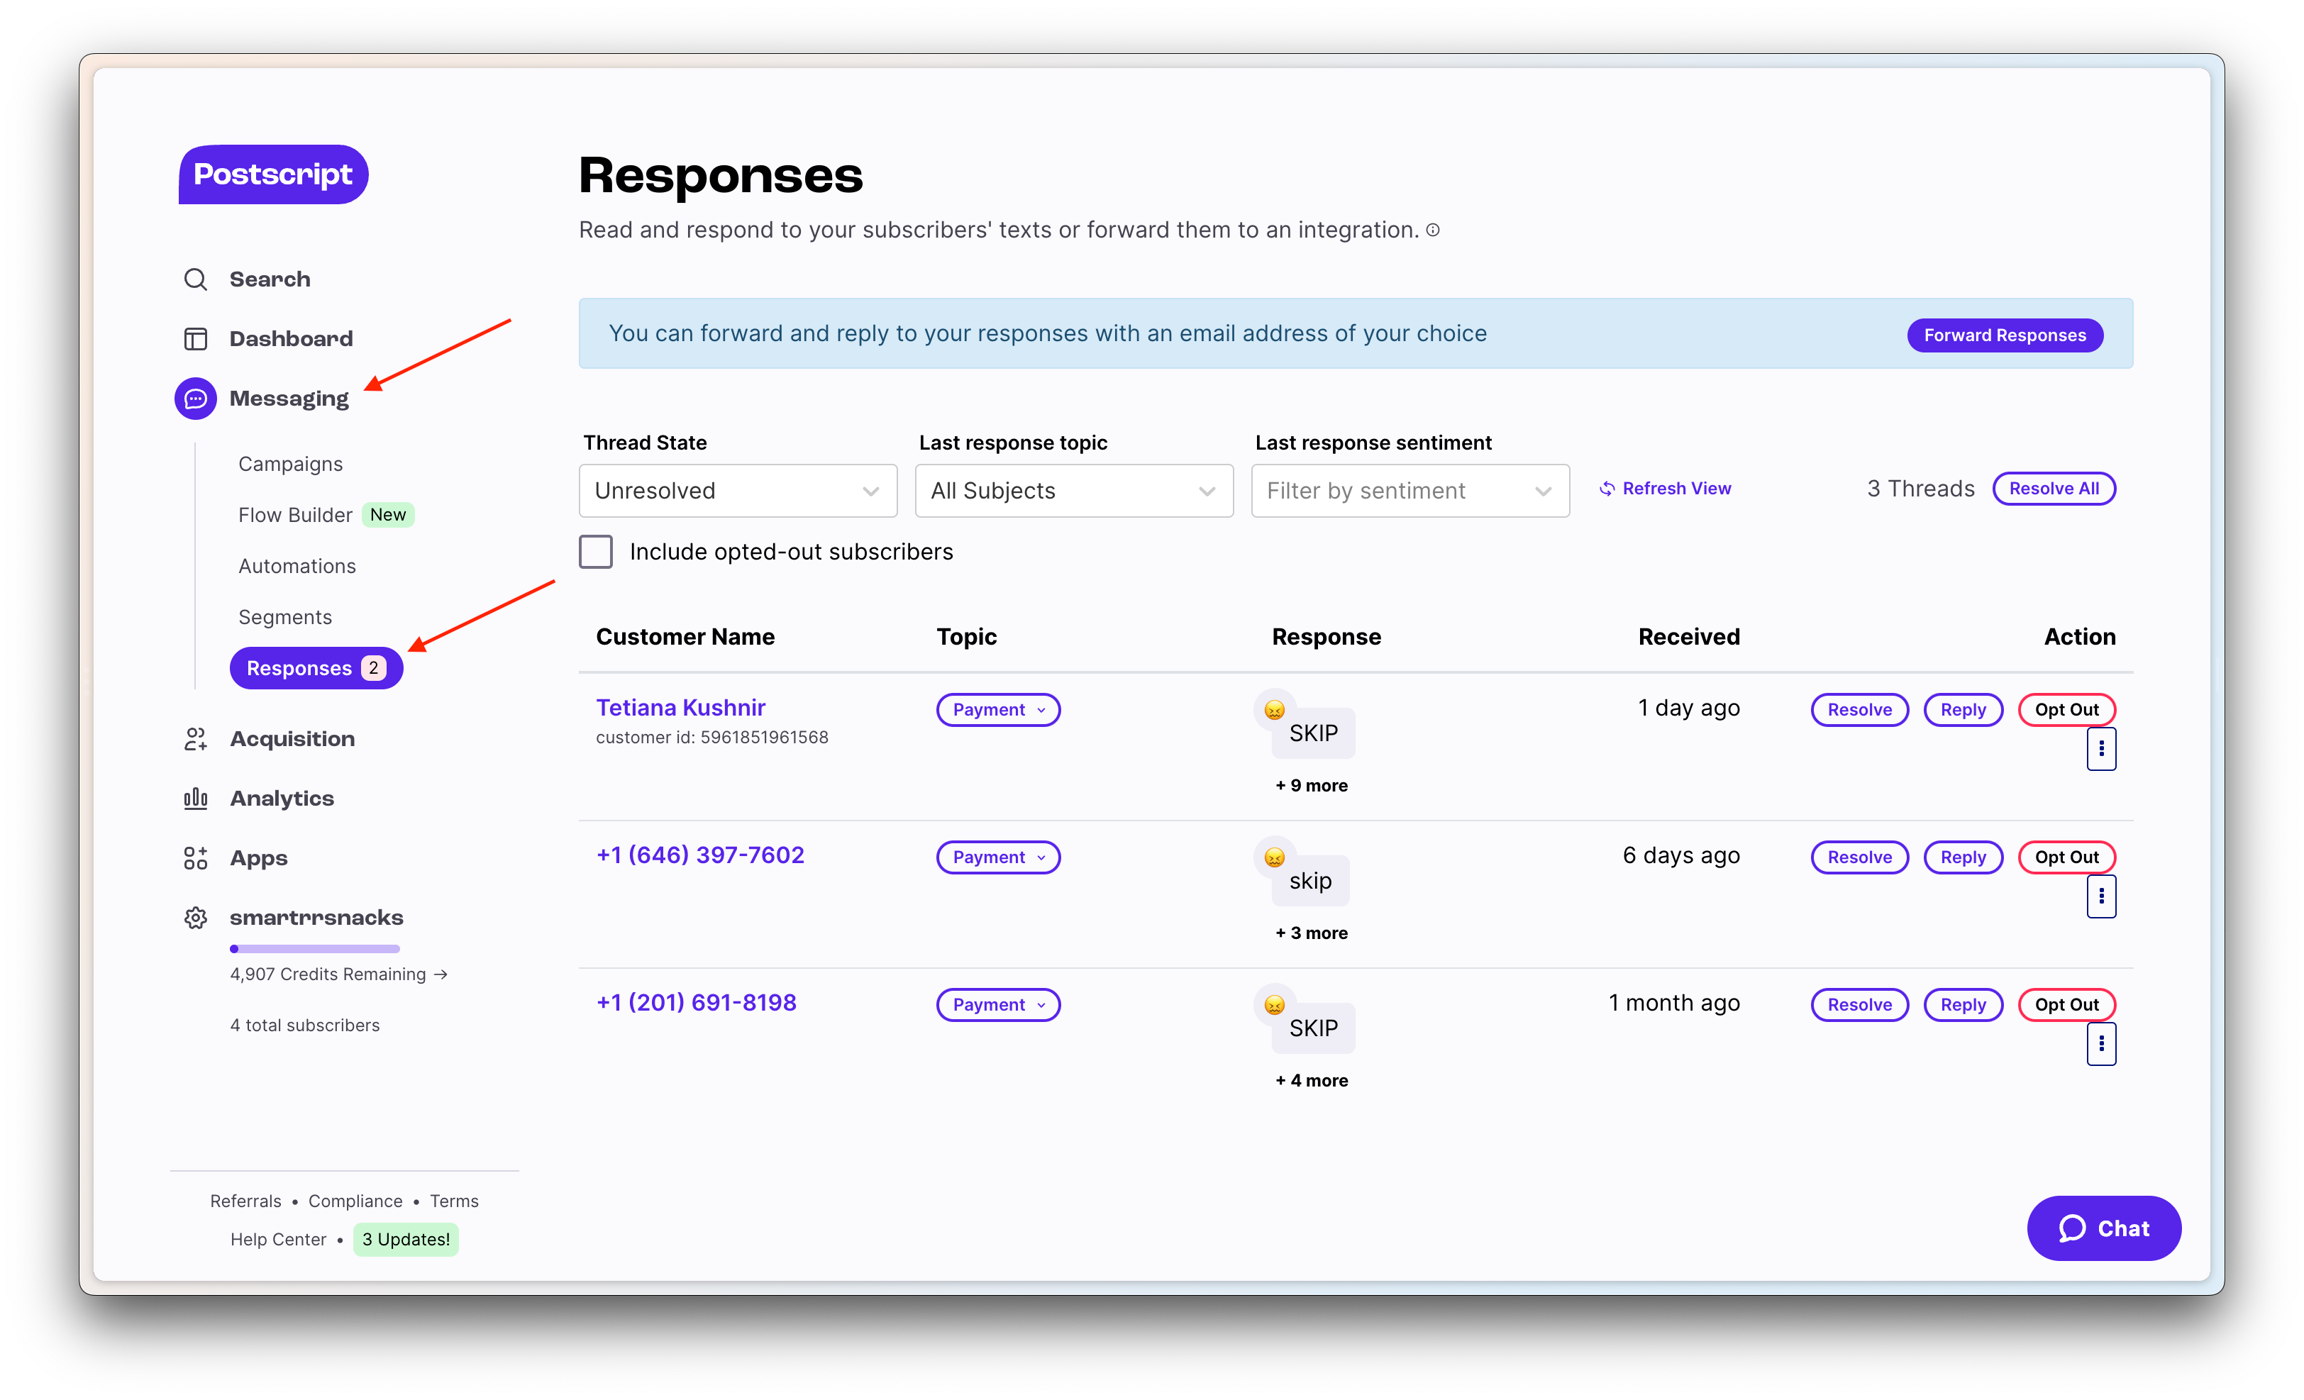Viewport: 2304px width, 1400px height.
Task: Open the Last response topic dropdown
Action: 1074,490
